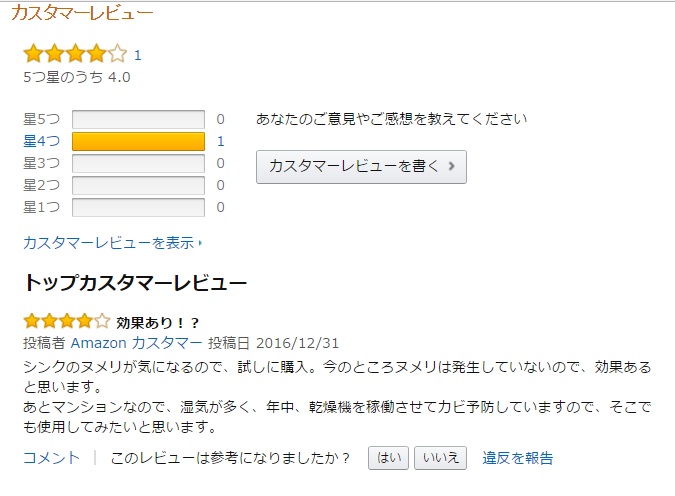Click the arrow after カスタマーレビューを表示

200,243
